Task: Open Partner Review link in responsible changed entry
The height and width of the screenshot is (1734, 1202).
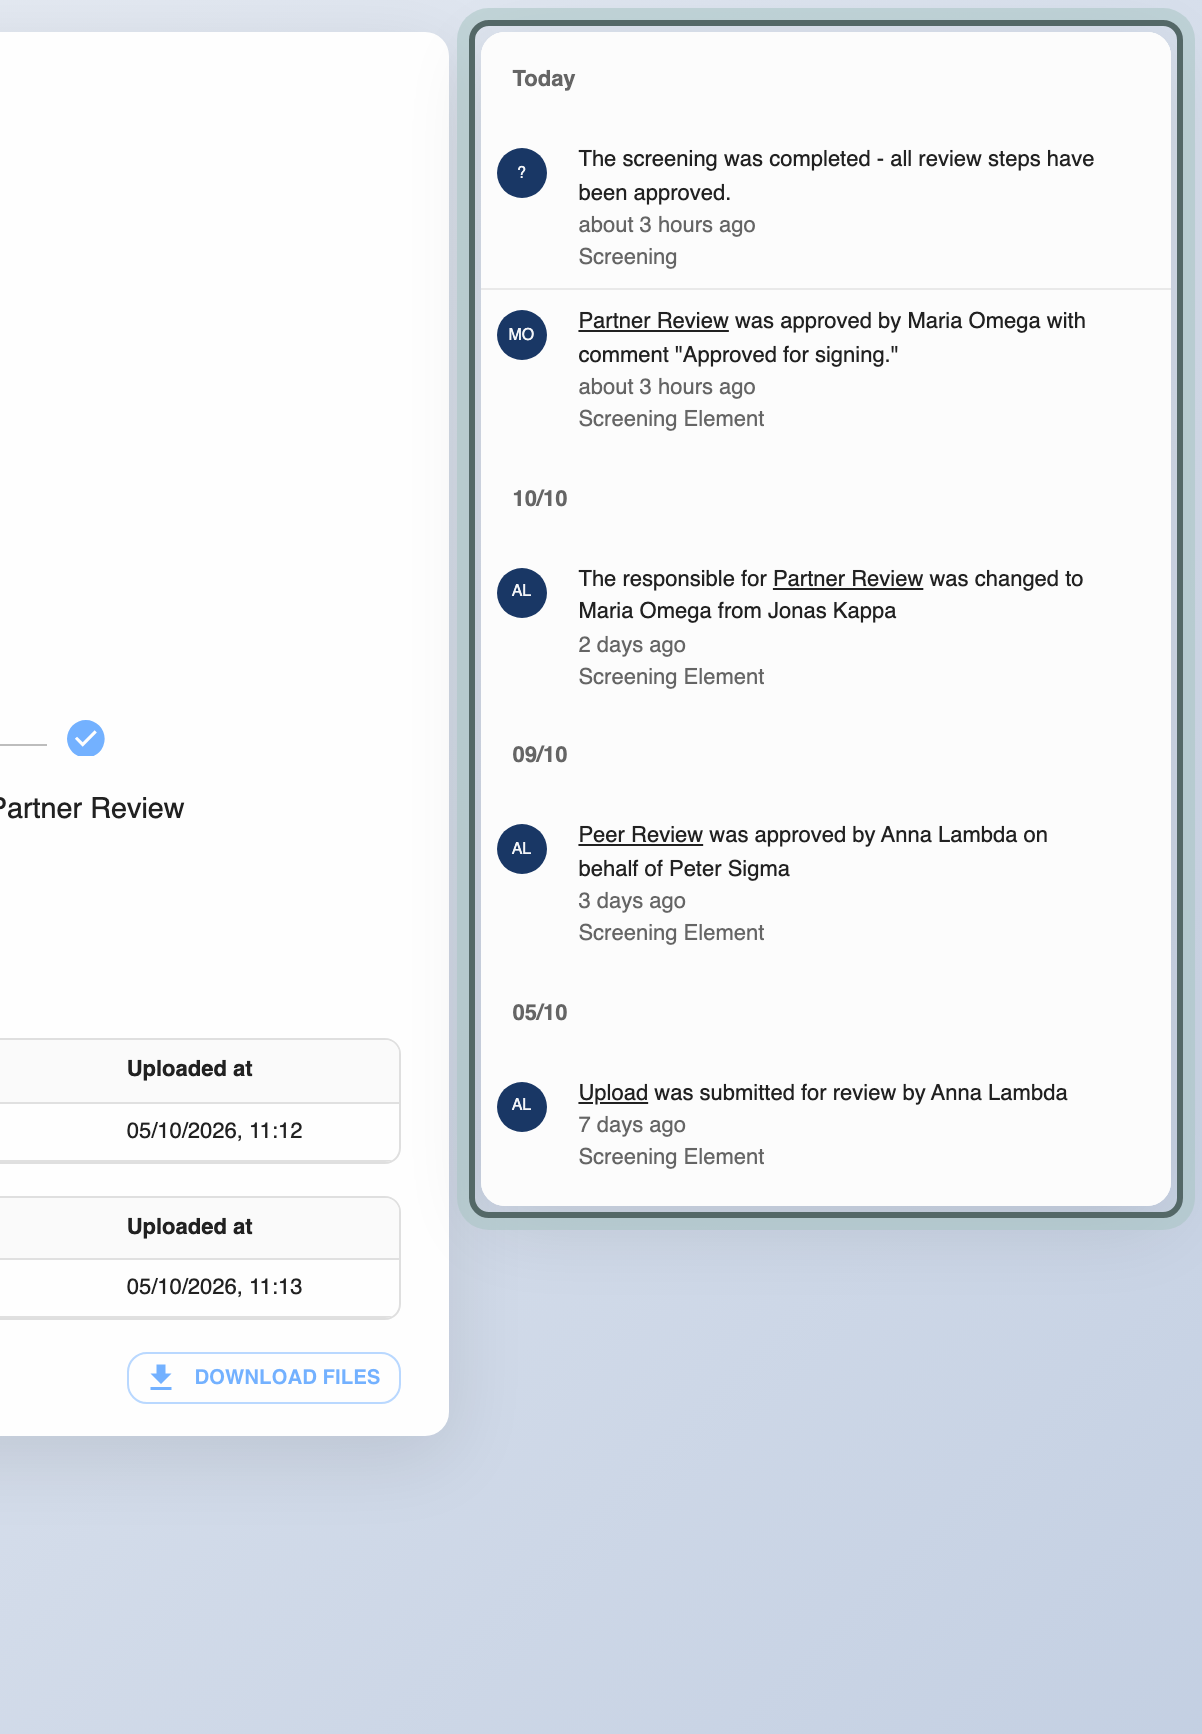Action: 848,579
